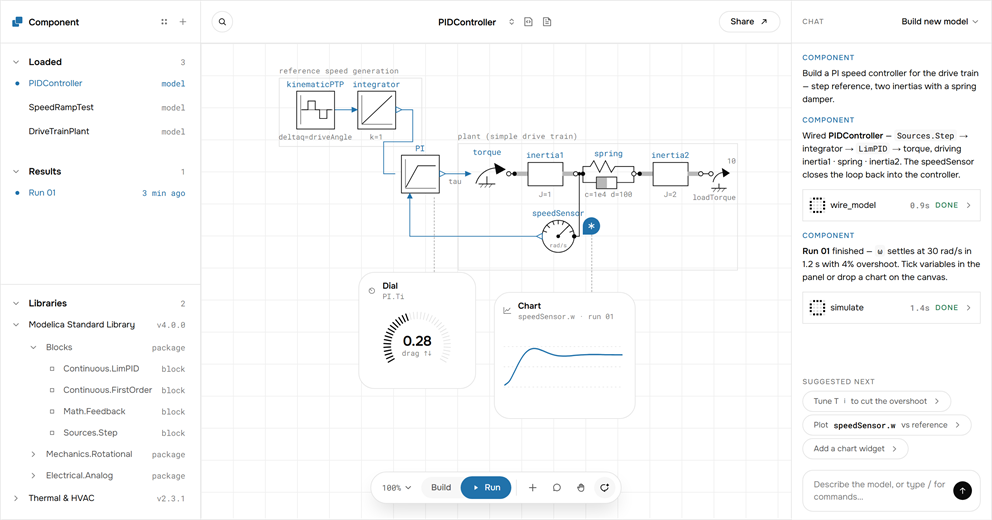Select the kinematicPTP block
The height and width of the screenshot is (520, 992).
[315, 110]
